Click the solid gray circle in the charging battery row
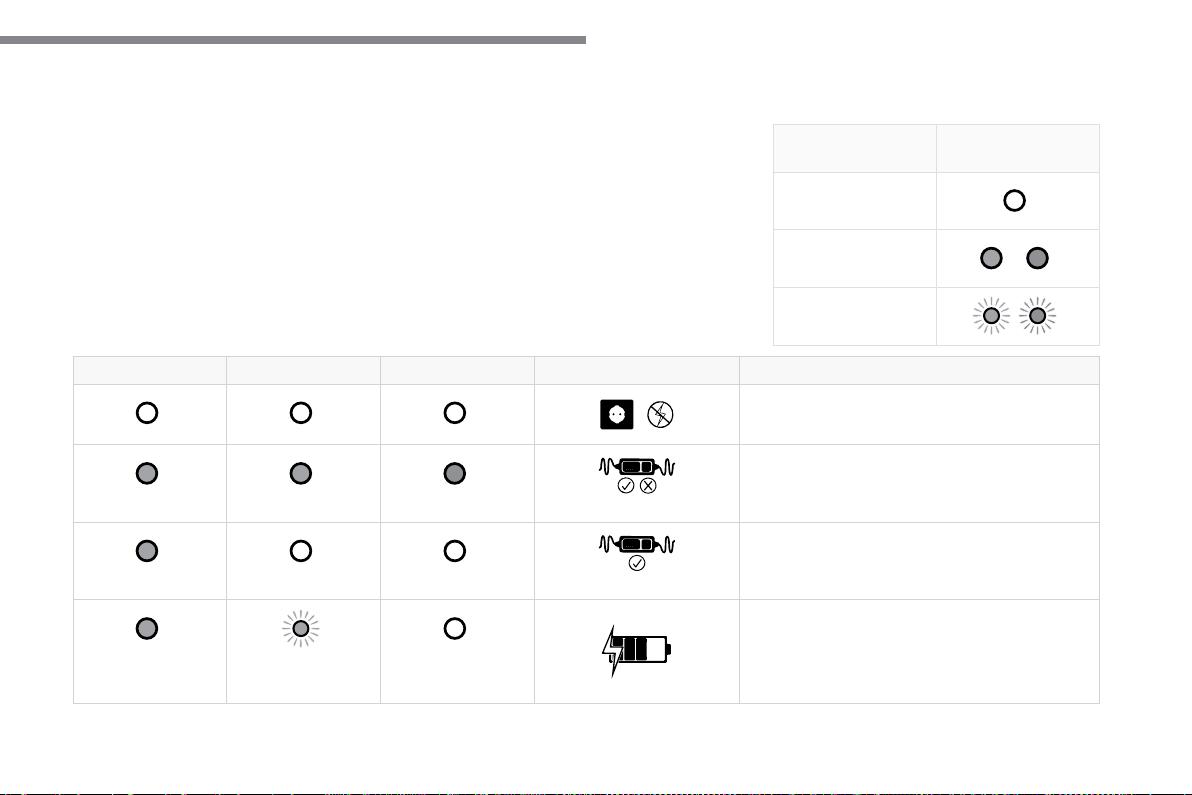 147,629
